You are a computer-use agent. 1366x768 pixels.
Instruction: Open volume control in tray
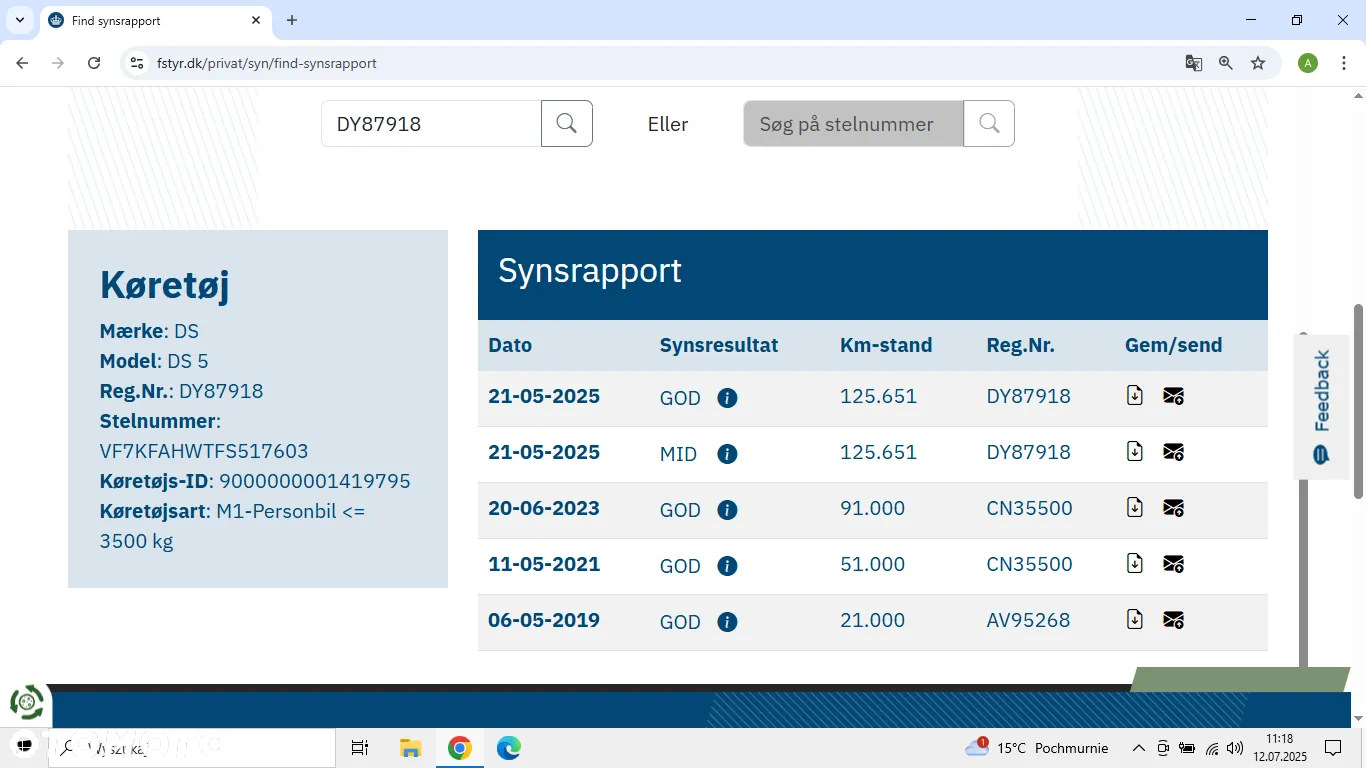click(x=1235, y=748)
